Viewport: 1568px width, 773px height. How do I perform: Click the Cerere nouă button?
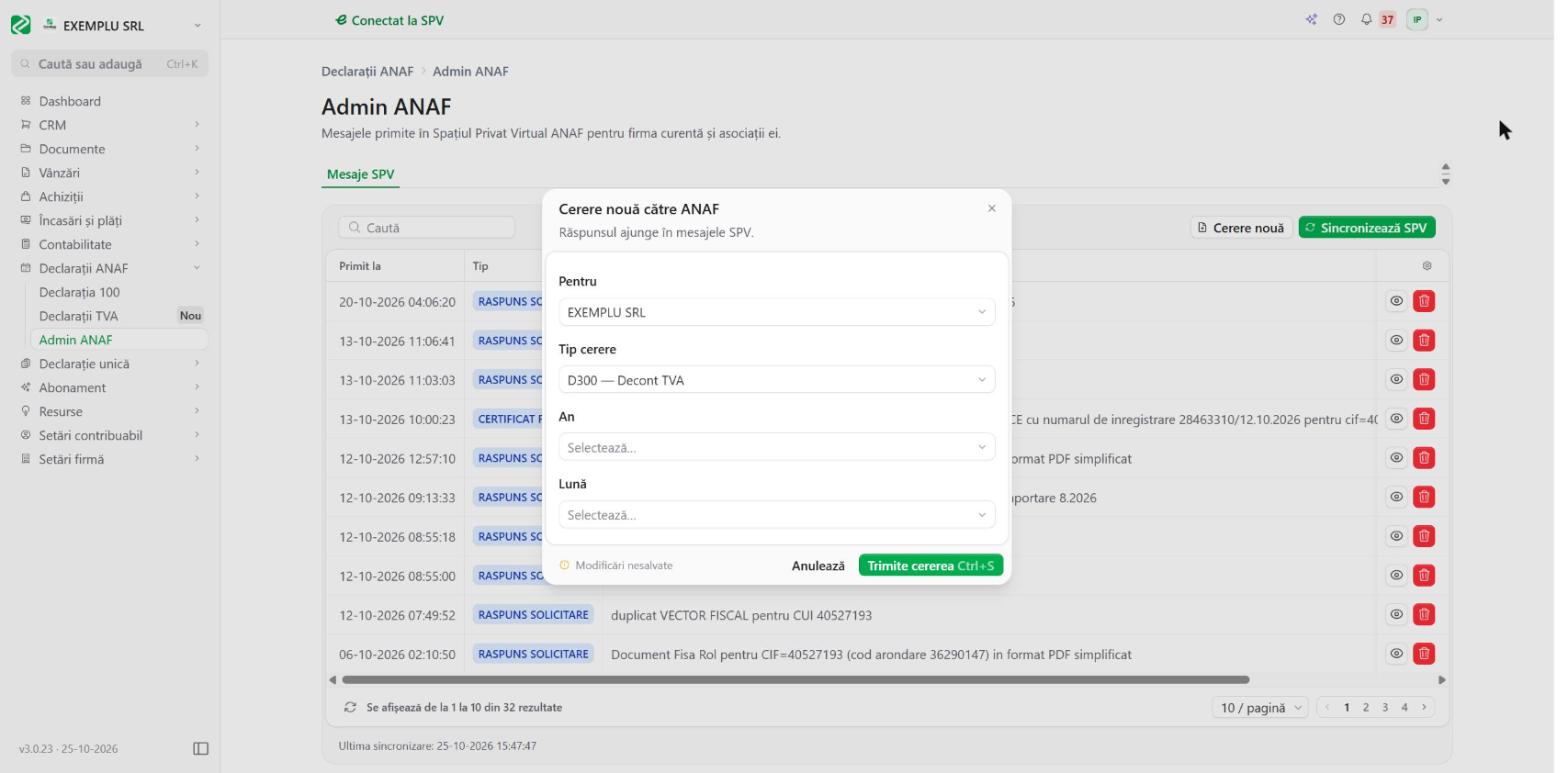(x=1241, y=228)
